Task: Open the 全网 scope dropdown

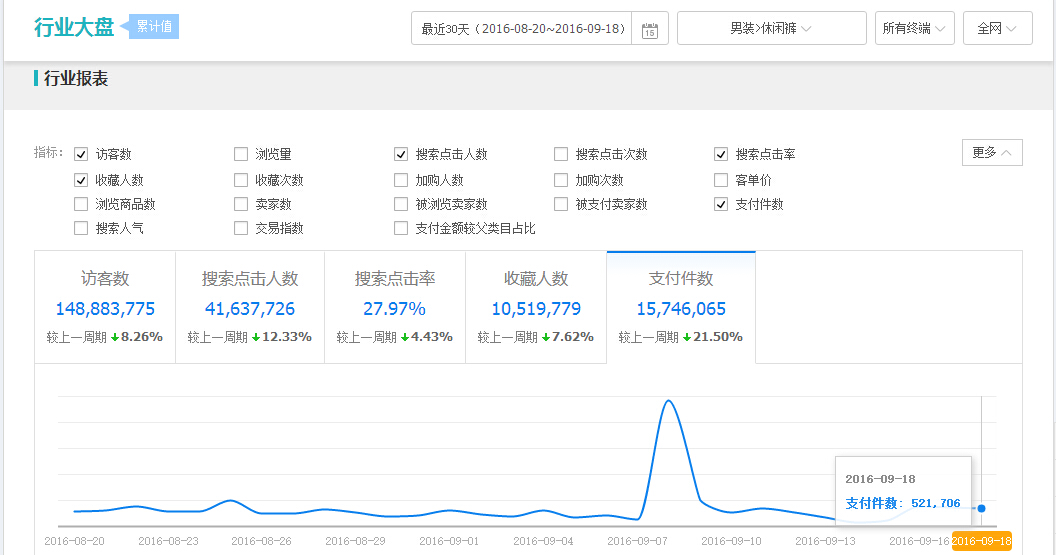Action: (997, 29)
